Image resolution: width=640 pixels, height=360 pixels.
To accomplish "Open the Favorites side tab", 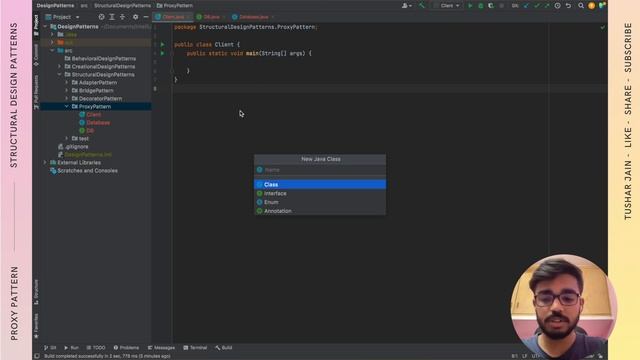I will point(36,326).
